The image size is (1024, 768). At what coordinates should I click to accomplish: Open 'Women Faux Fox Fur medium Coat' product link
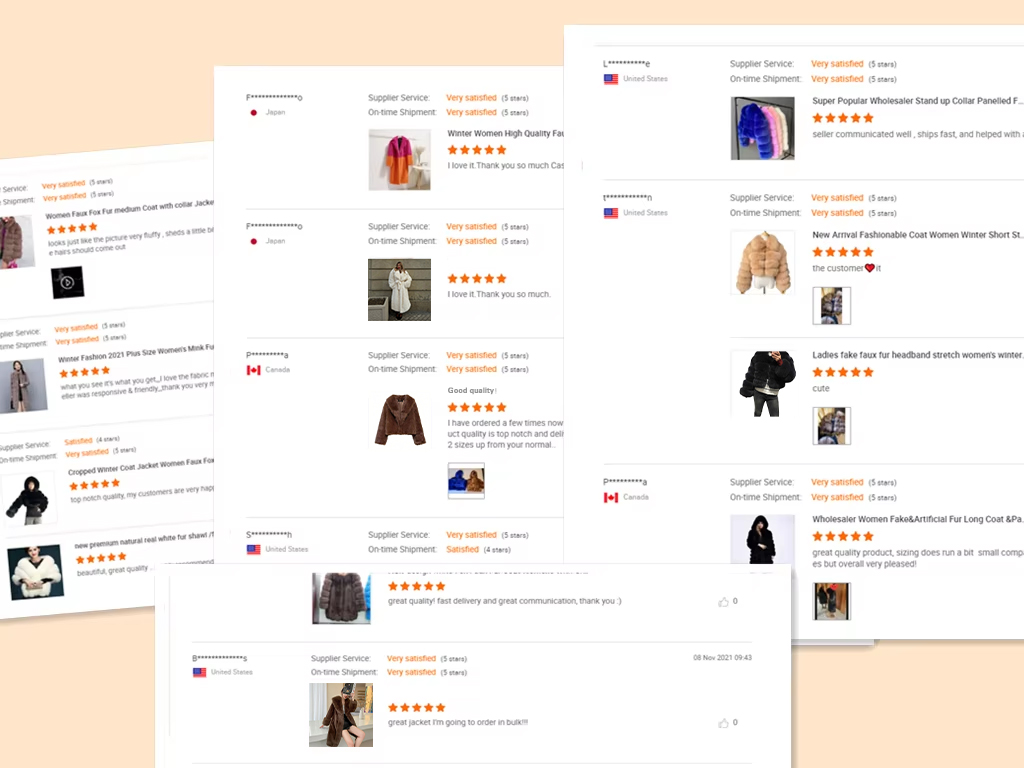point(129,209)
